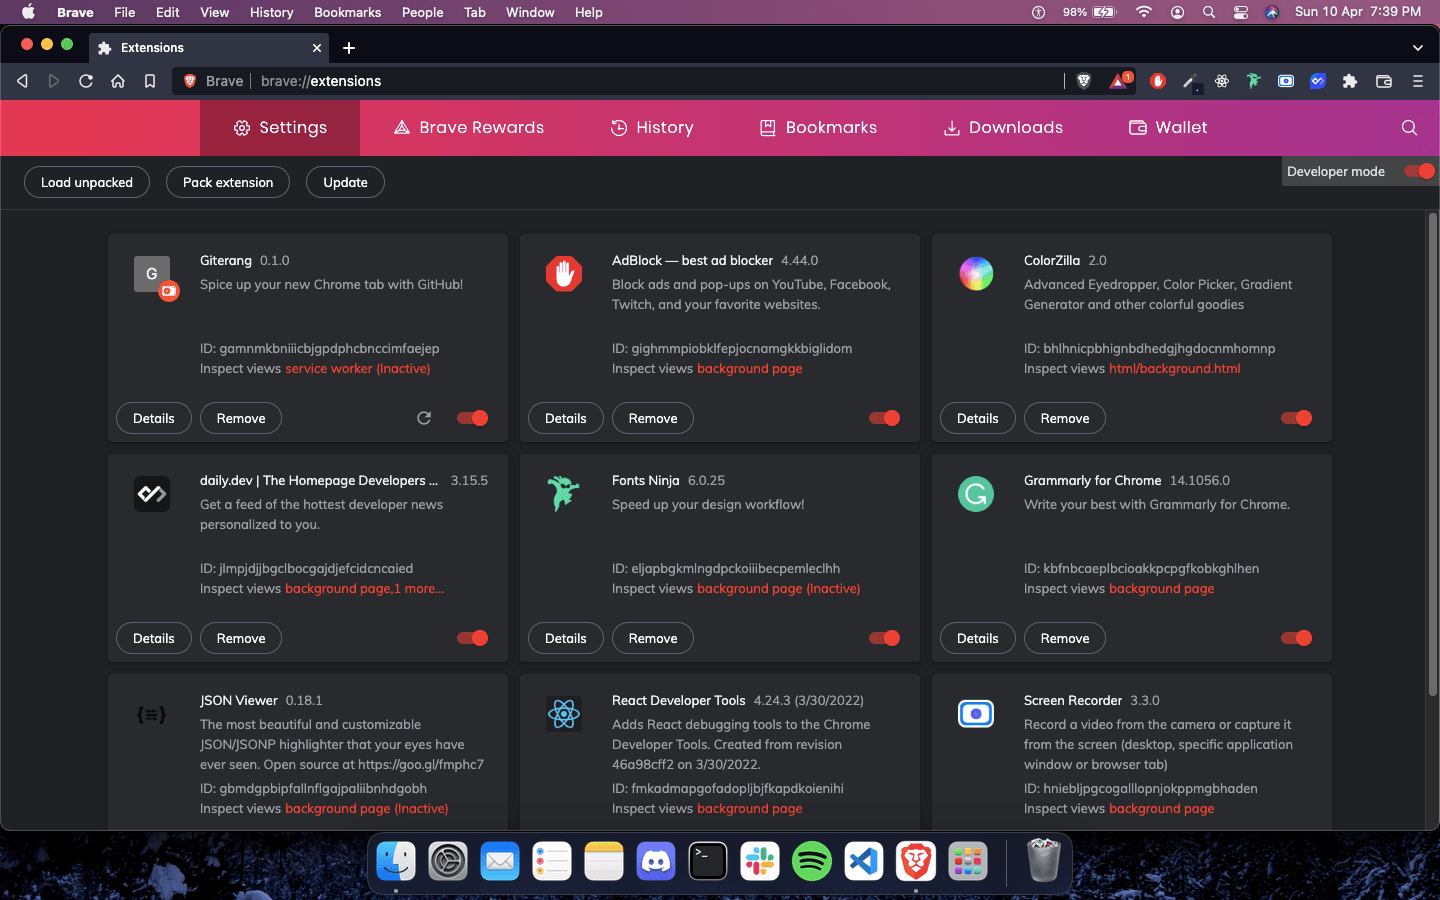Click the AdBlock extension toolbar icon

pos(1158,81)
